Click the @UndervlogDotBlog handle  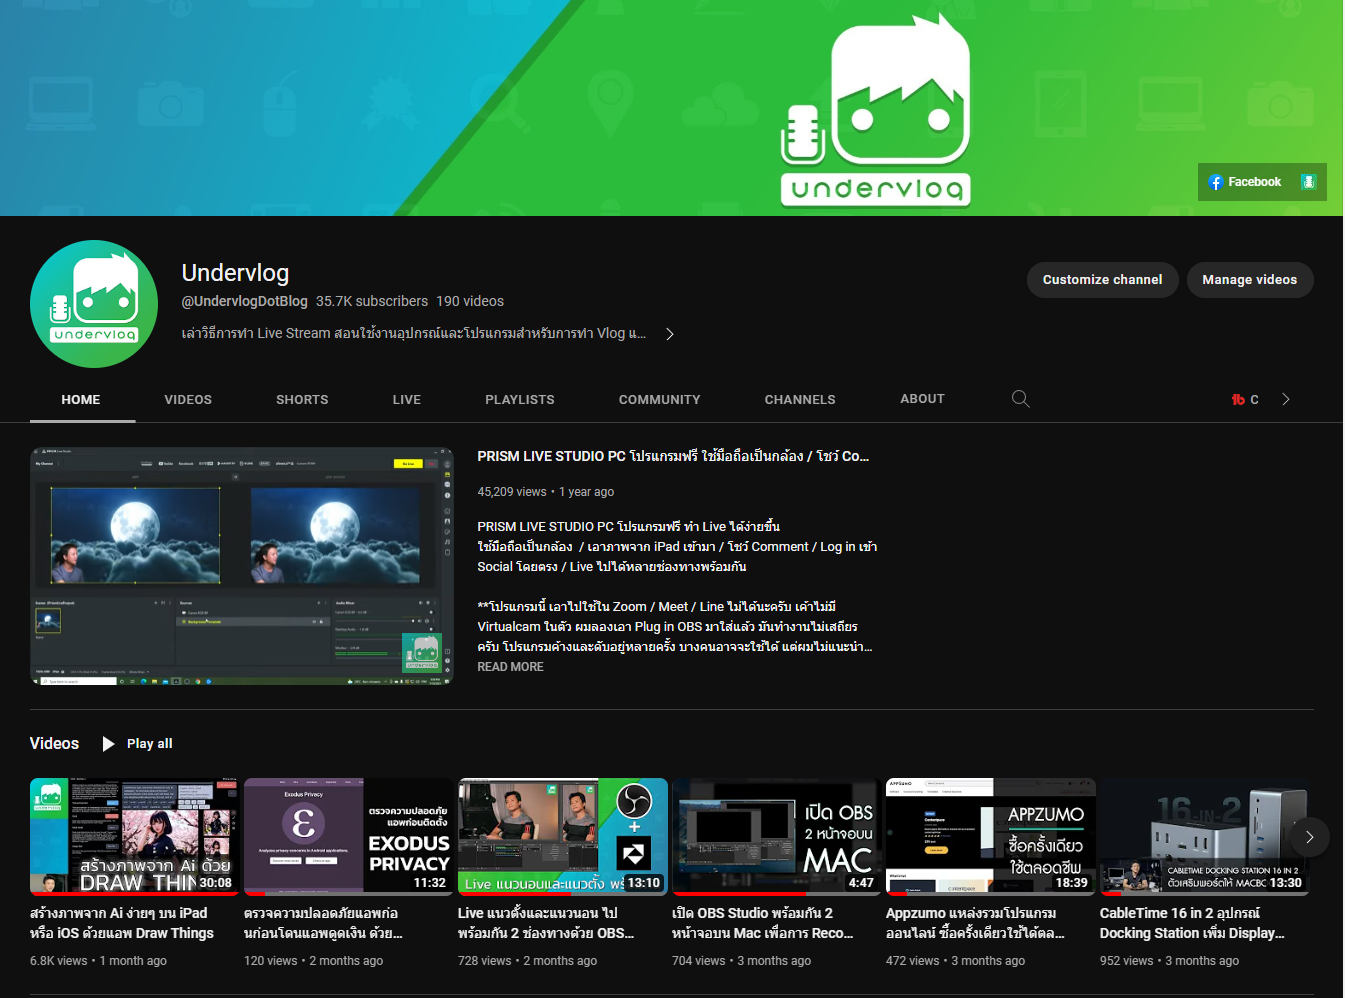pyautogui.click(x=244, y=300)
